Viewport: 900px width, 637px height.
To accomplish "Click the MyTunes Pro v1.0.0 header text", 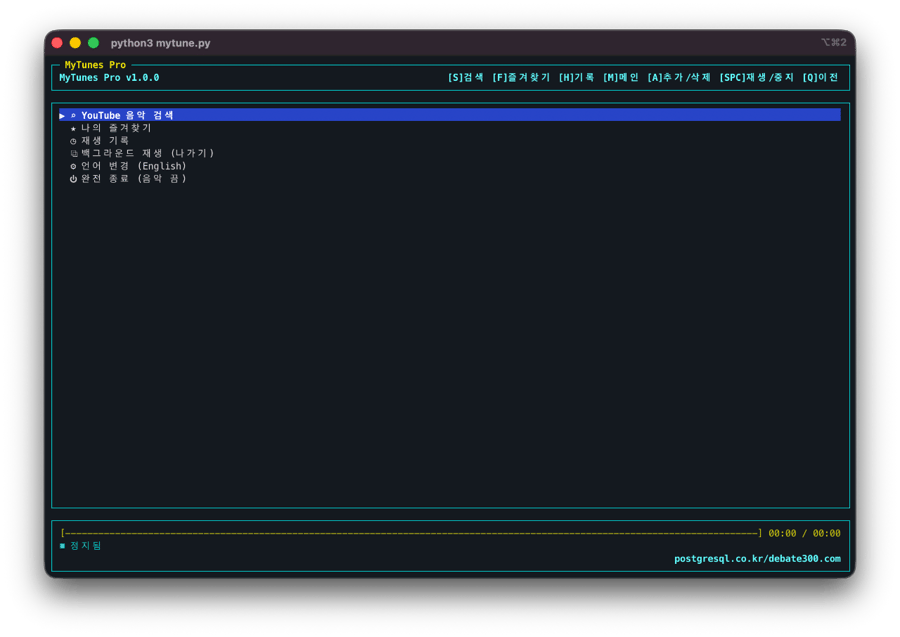I will [109, 77].
